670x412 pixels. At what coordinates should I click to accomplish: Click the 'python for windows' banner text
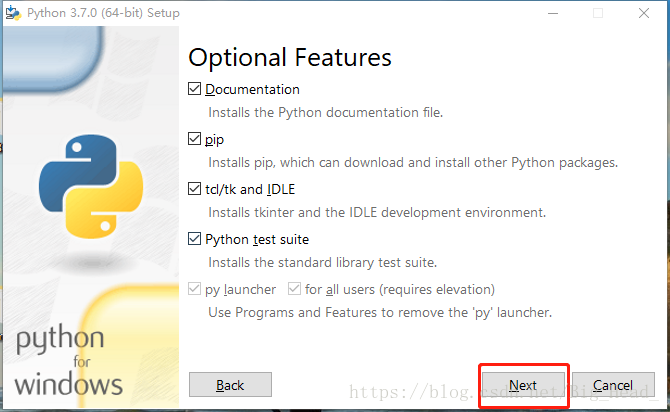[68, 360]
